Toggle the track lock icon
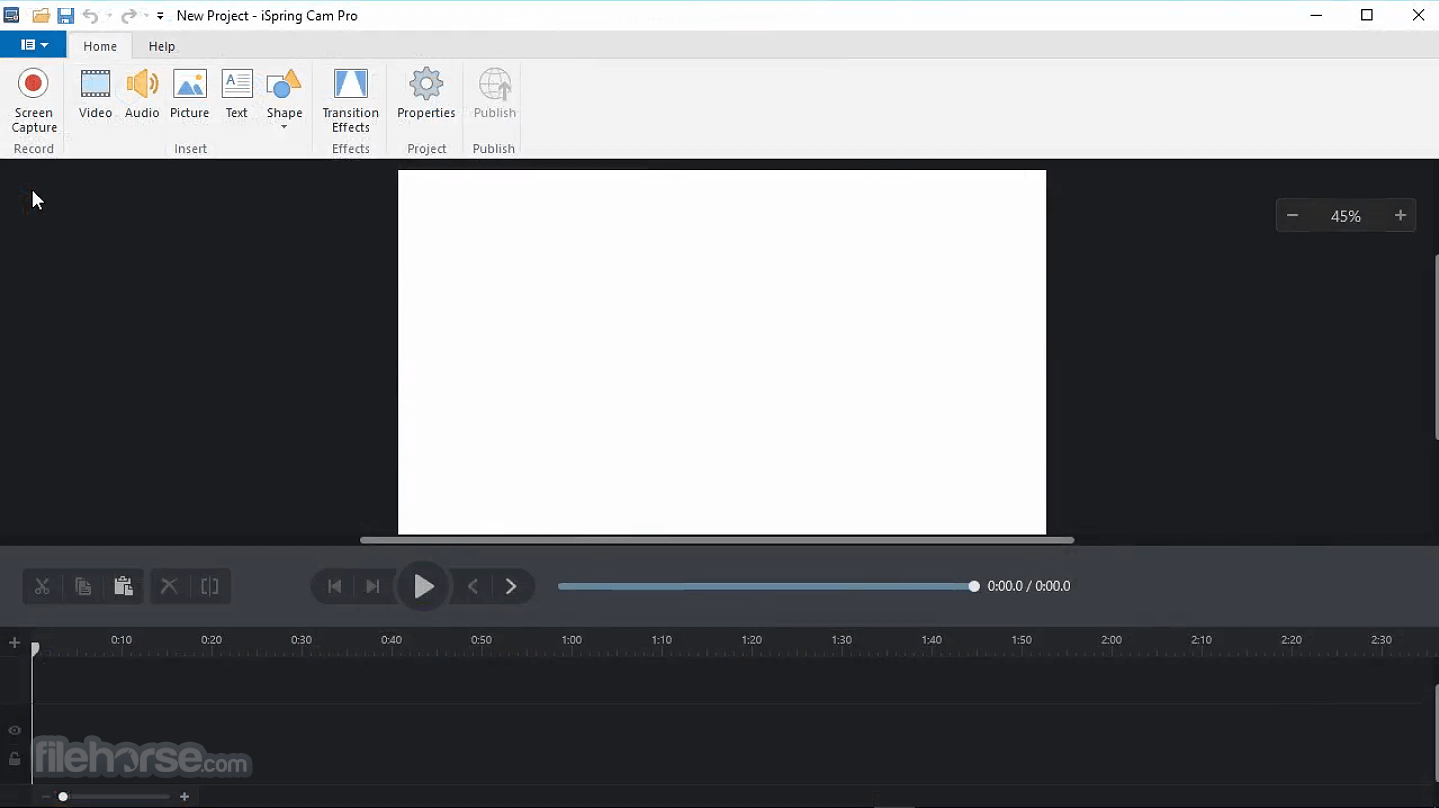The height and width of the screenshot is (808, 1439). 14,760
